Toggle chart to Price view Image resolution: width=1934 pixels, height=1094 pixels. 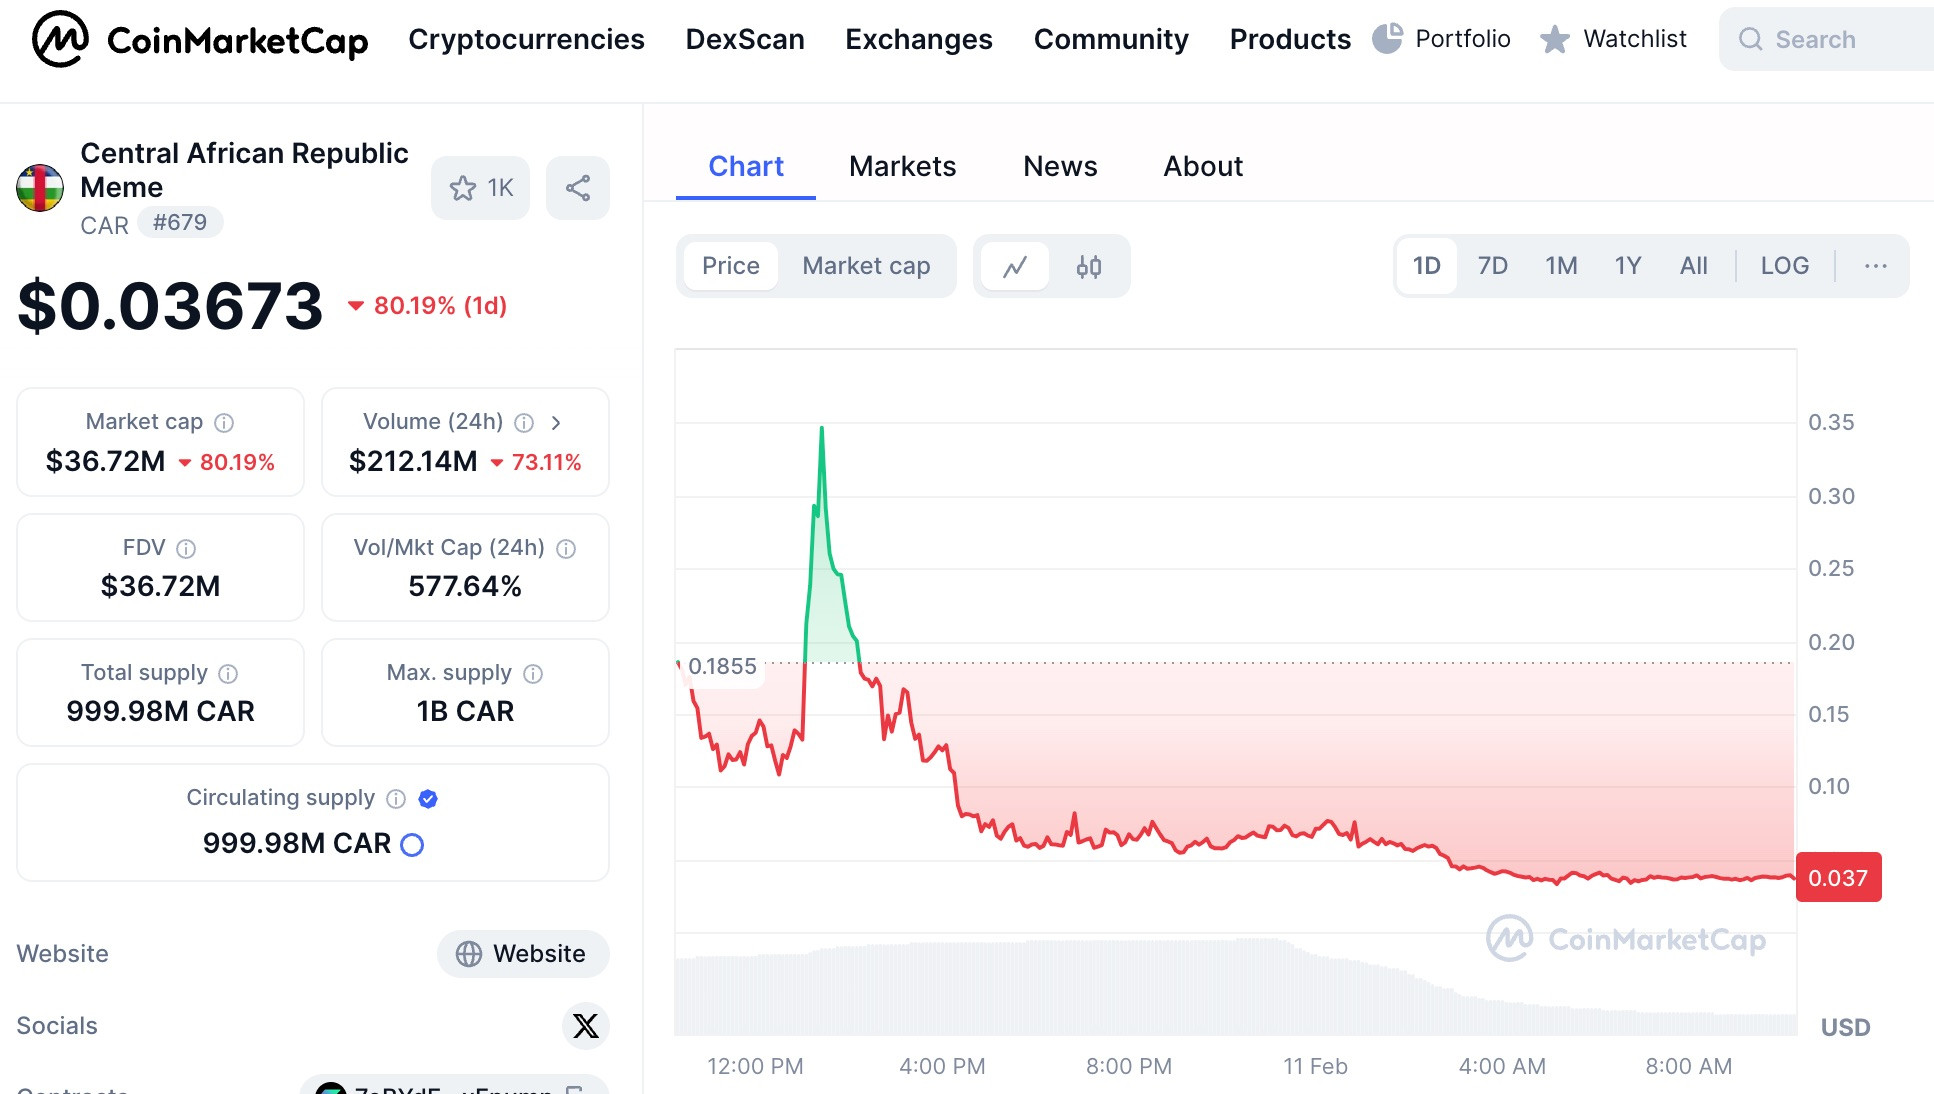[x=731, y=266]
